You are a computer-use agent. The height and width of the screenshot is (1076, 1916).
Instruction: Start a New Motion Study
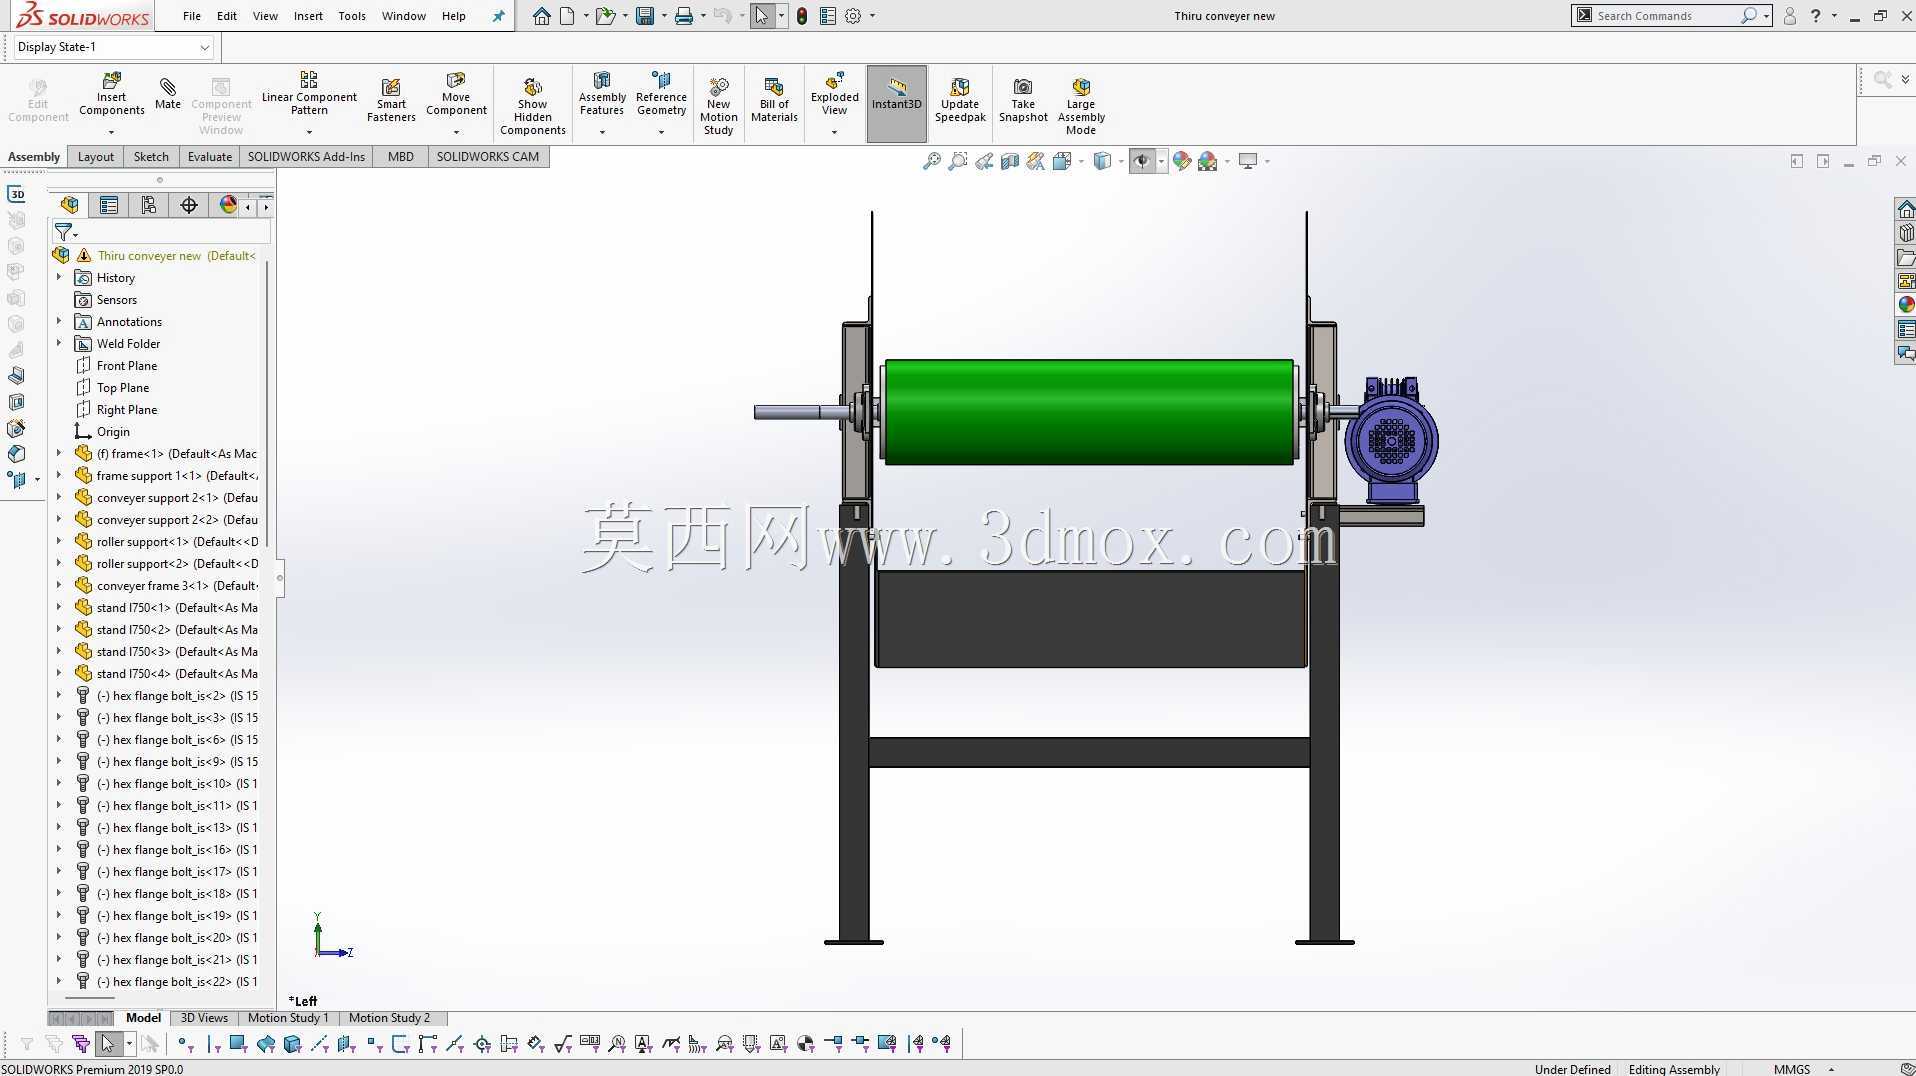point(718,106)
